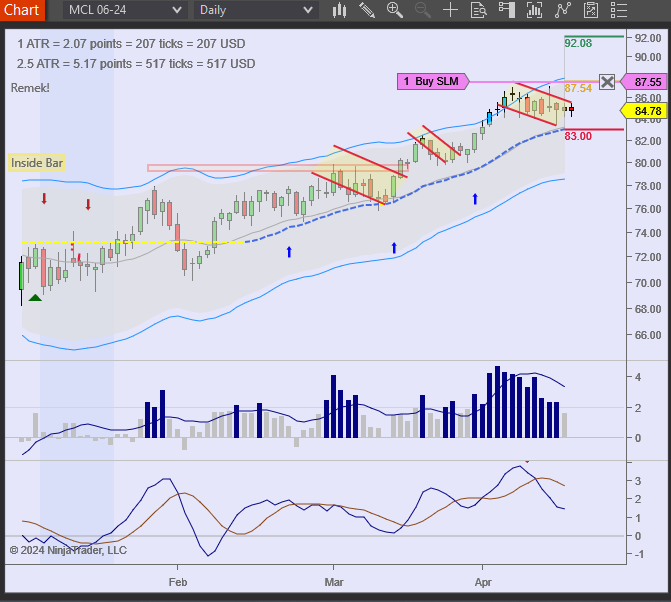Click the green up triangle marker
Viewport: 671px width, 602px height.
pos(35,298)
